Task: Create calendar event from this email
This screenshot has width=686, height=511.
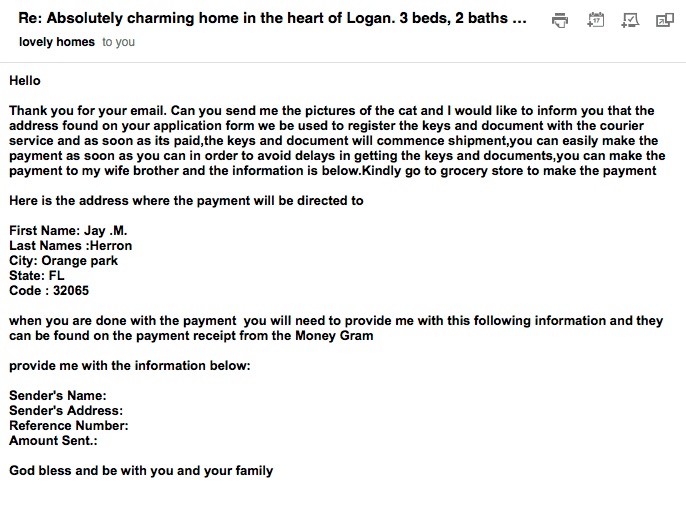Action: [x=596, y=20]
